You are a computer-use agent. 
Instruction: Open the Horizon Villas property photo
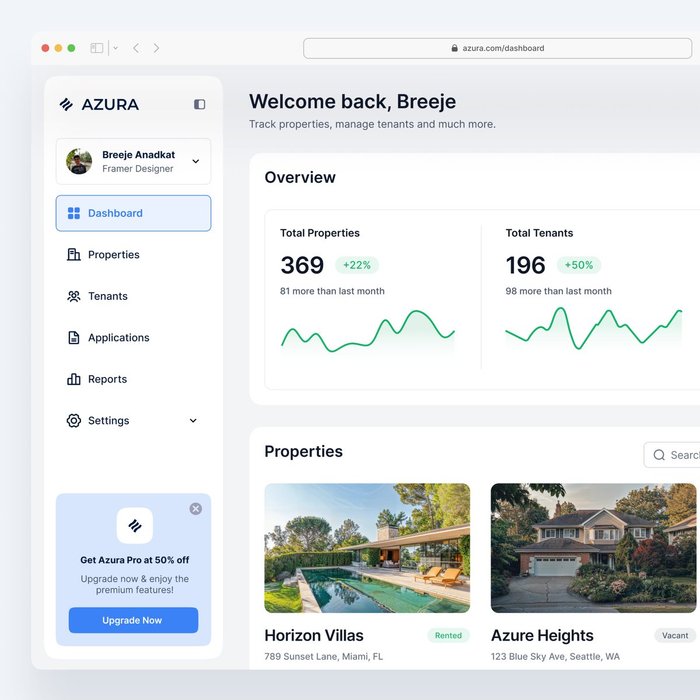pos(367,548)
